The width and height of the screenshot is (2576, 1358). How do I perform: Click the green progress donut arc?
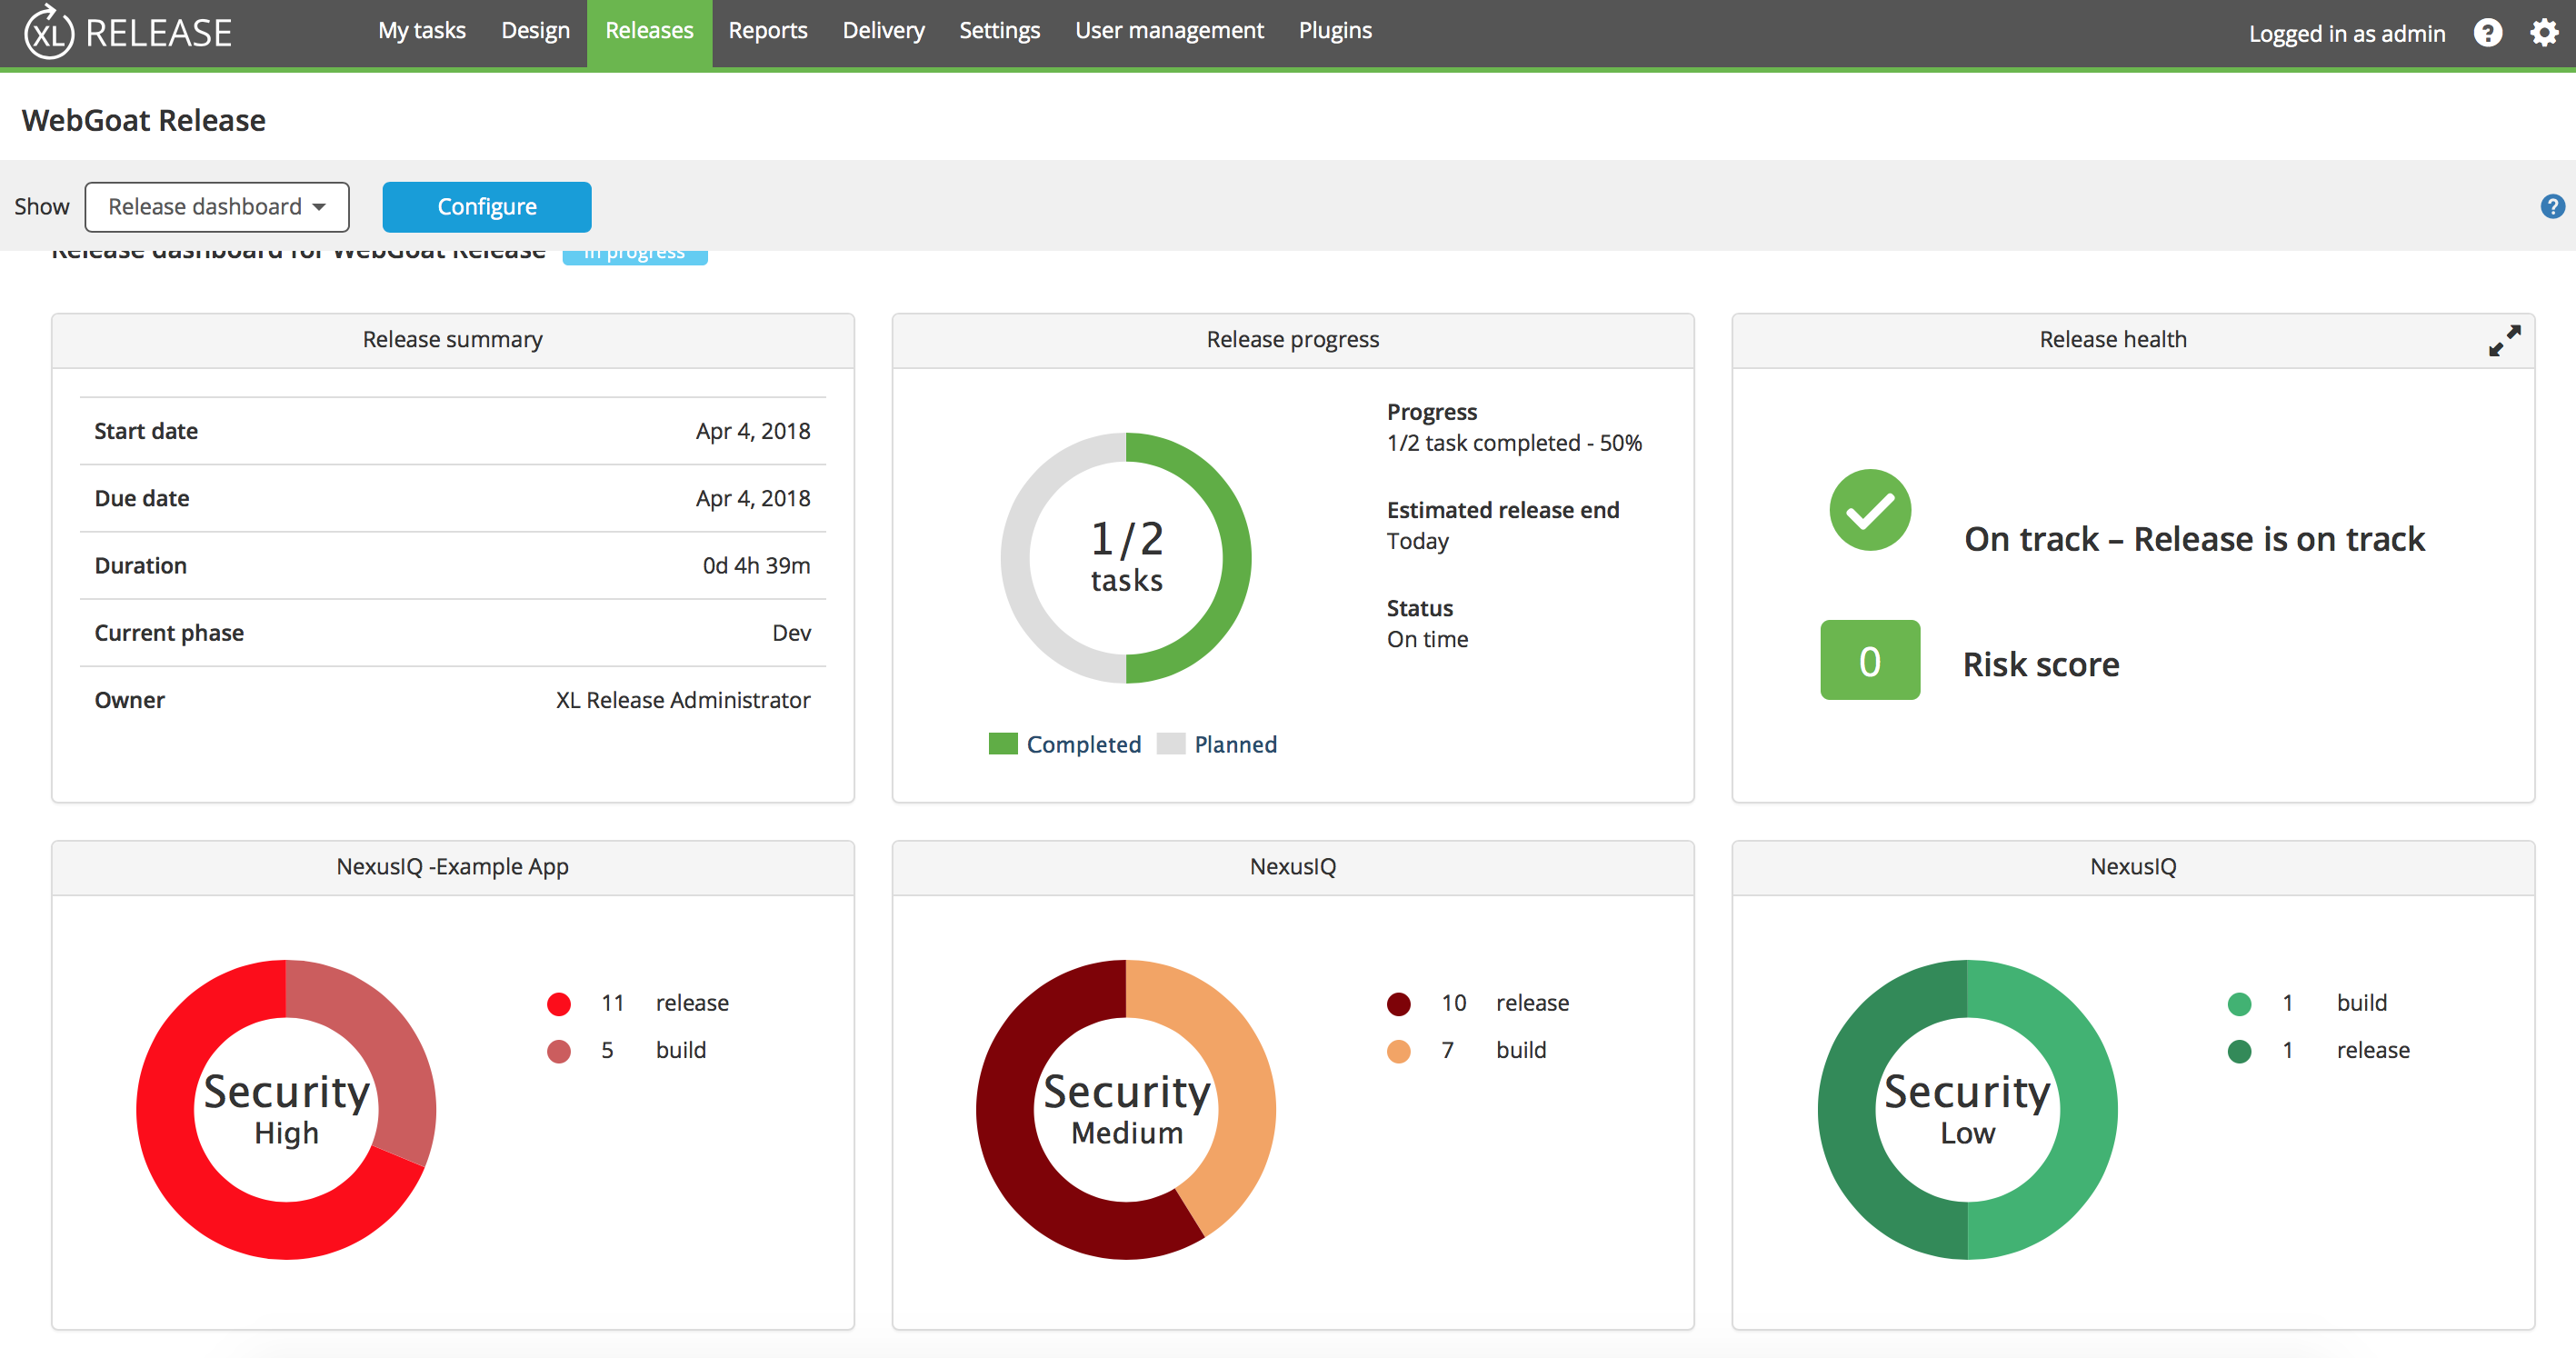[1236, 558]
